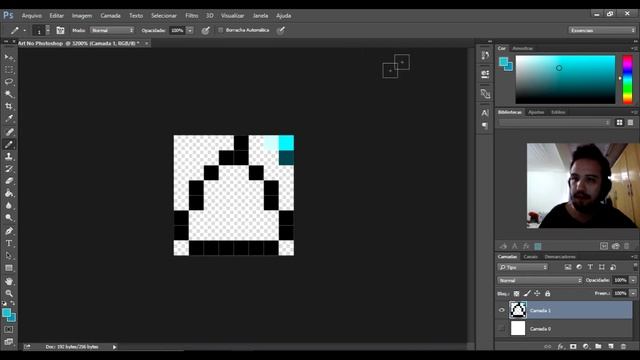Open the pencil Modo dropdown

pos(112,30)
